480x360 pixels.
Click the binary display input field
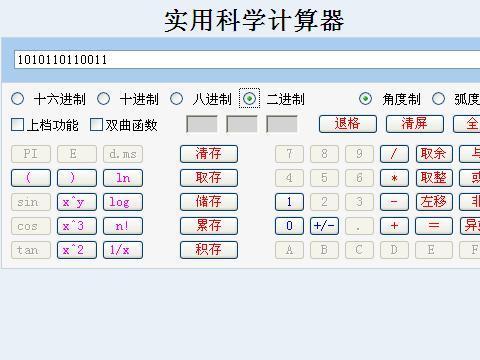[x=247, y=60]
